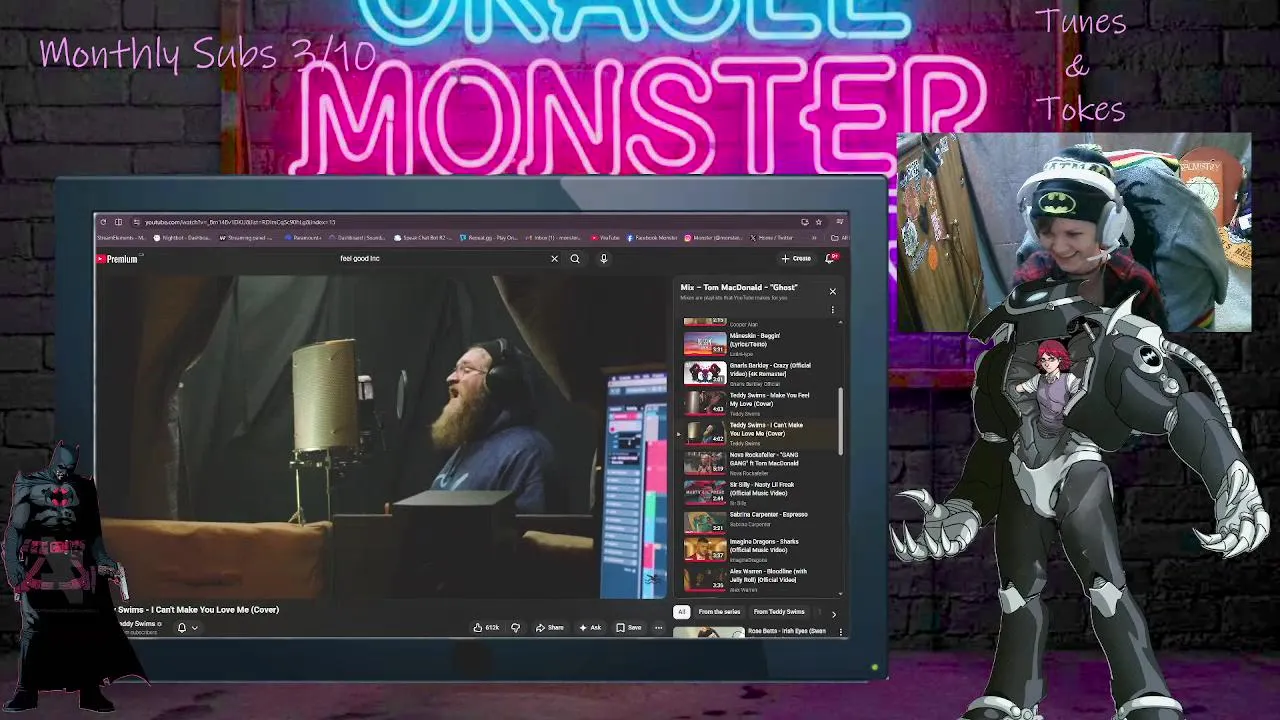The image size is (1280, 720).
Task: Start voice search with the microphone
Action: tap(604, 259)
